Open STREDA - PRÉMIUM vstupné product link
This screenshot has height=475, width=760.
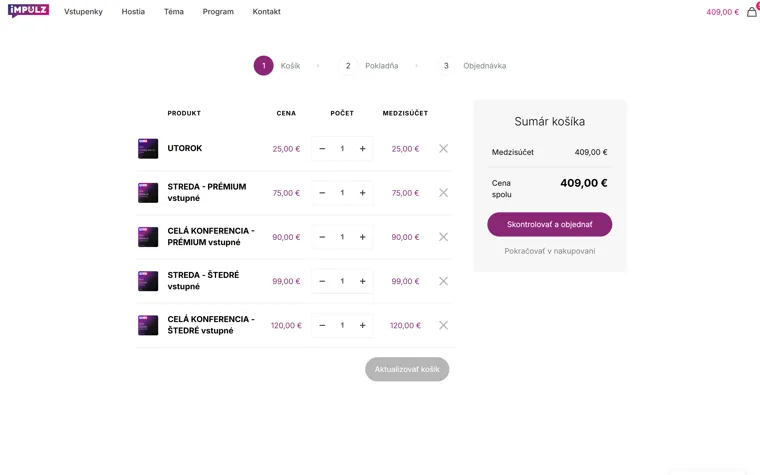coord(207,192)
